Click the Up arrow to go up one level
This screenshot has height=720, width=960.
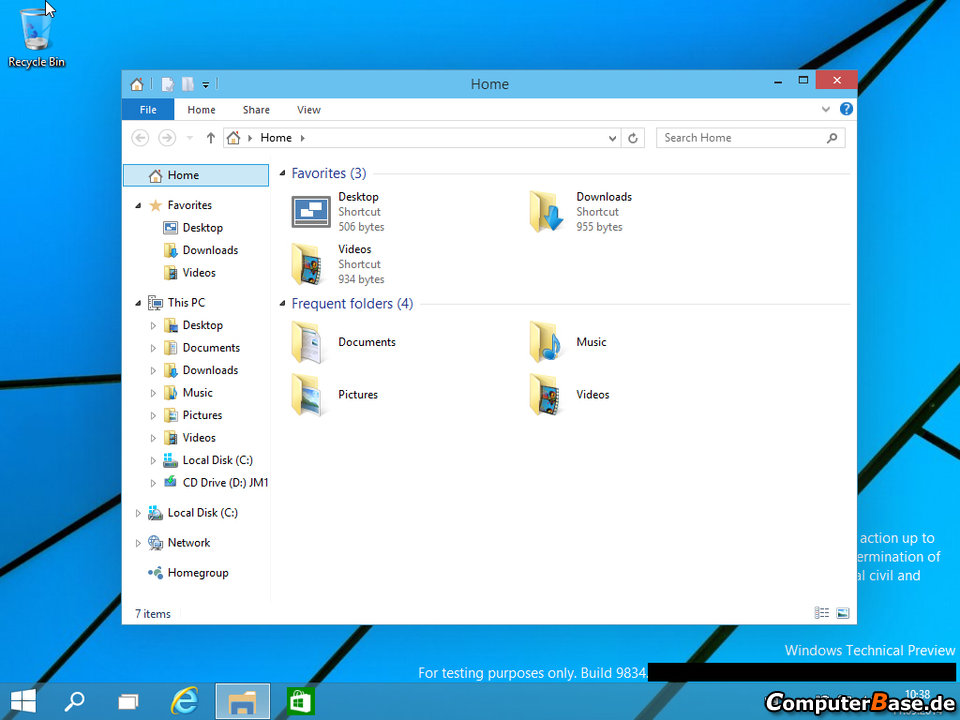pyautogui.click(x=210, y=137)
